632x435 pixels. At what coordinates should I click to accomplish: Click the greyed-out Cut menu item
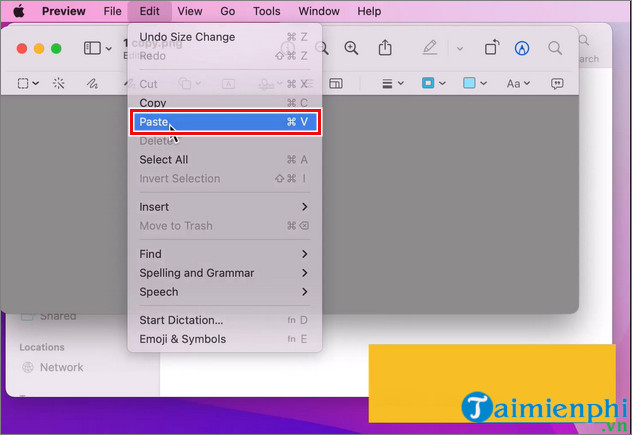(x=224, y=84)
